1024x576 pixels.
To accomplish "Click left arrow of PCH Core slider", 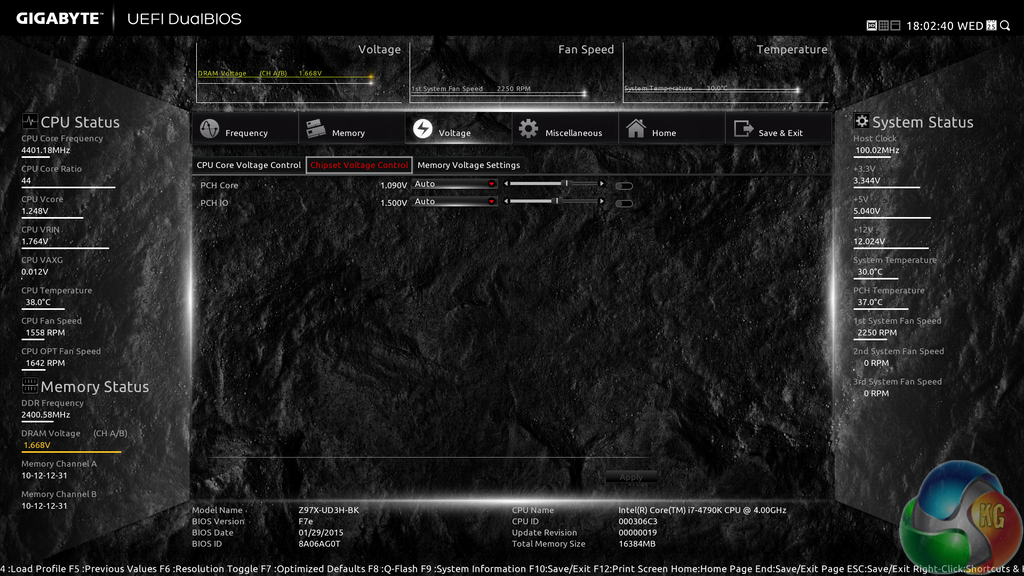I will (x=507, y=184).
